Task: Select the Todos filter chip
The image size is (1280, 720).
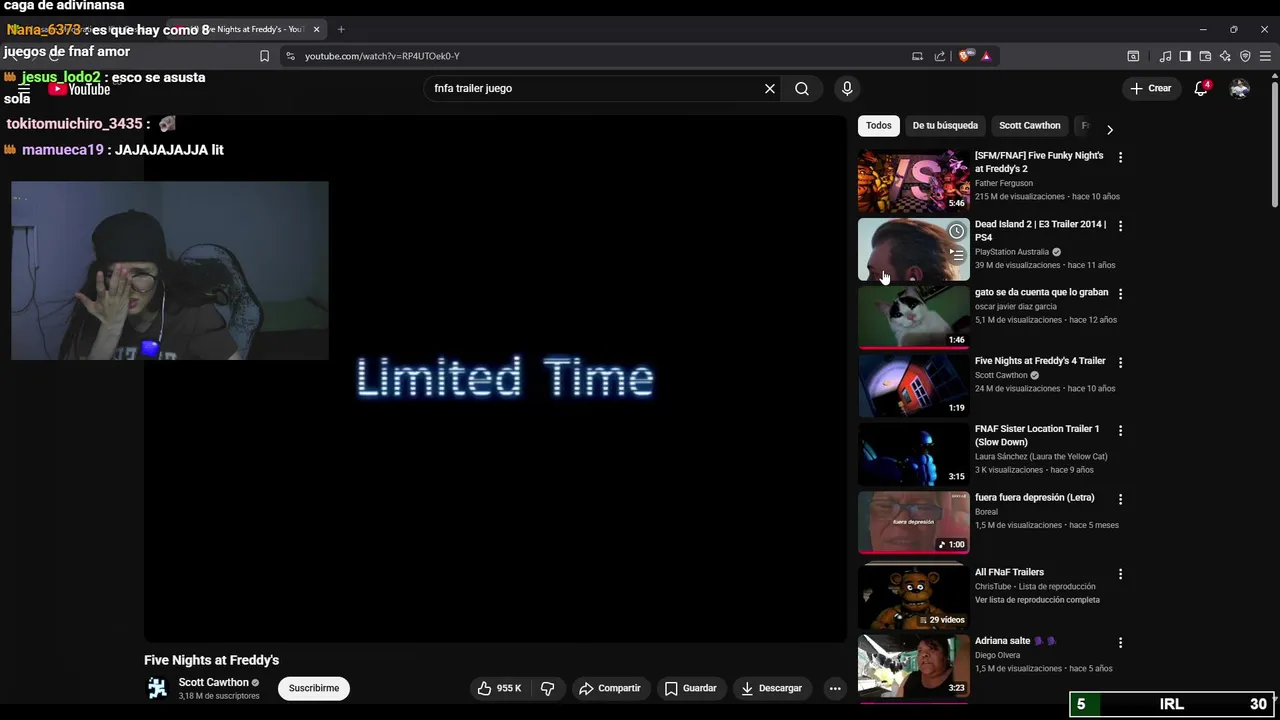Action: point(879,126)
